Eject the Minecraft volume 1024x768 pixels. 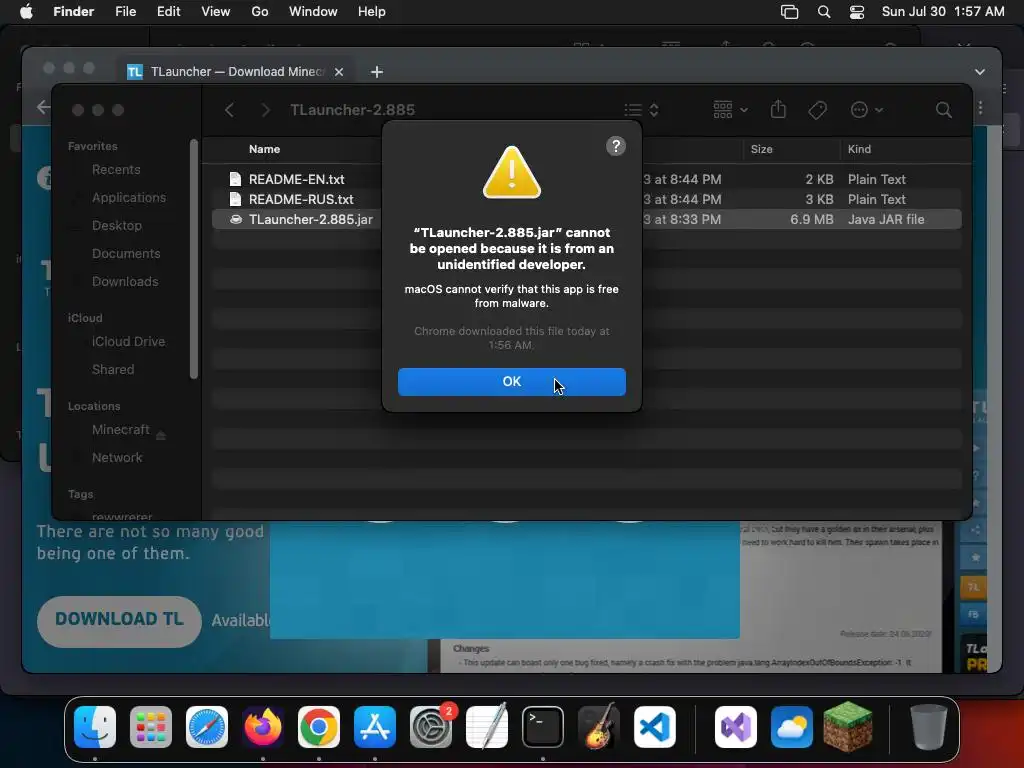point(161,435)
